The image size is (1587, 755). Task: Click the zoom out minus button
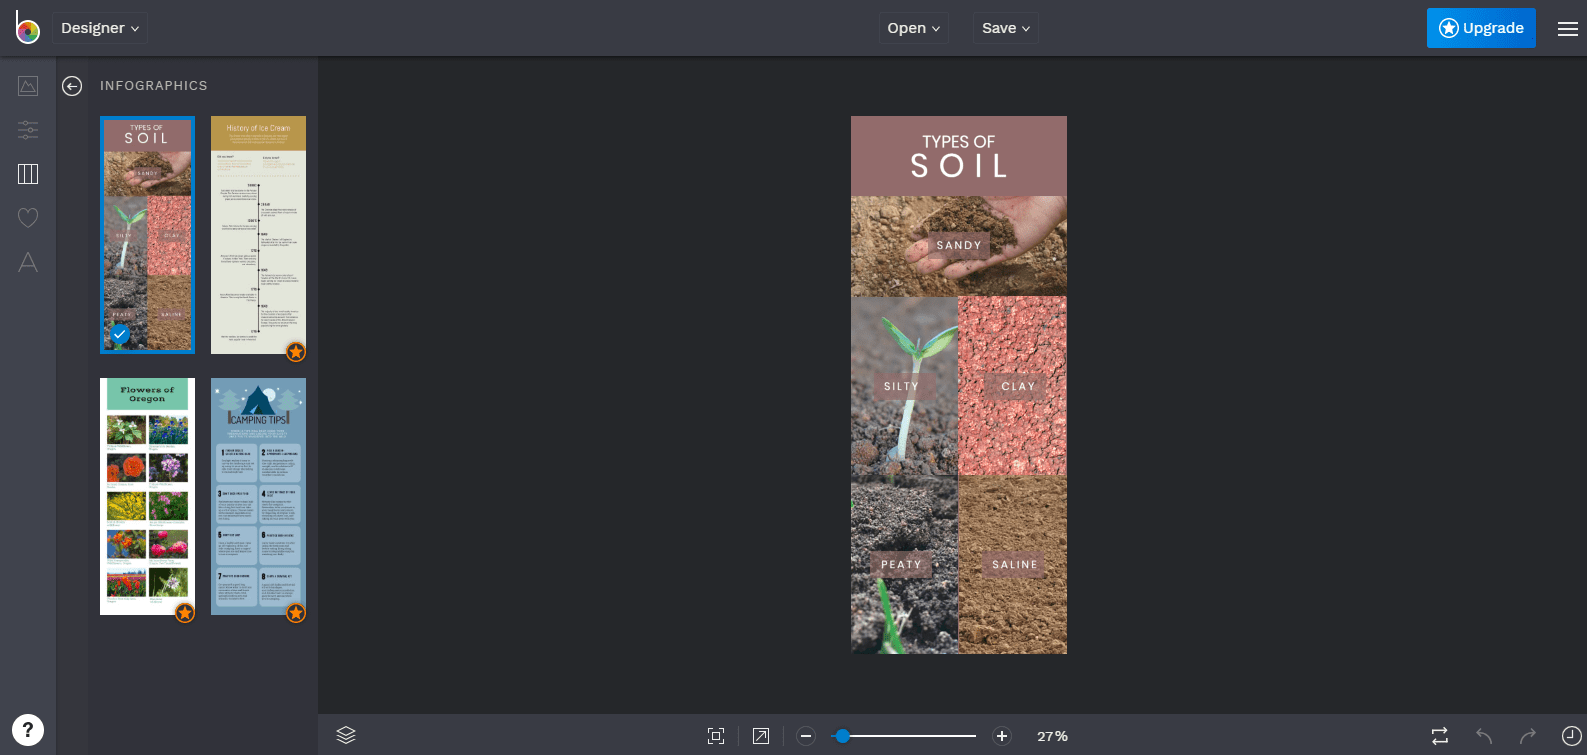806,736
